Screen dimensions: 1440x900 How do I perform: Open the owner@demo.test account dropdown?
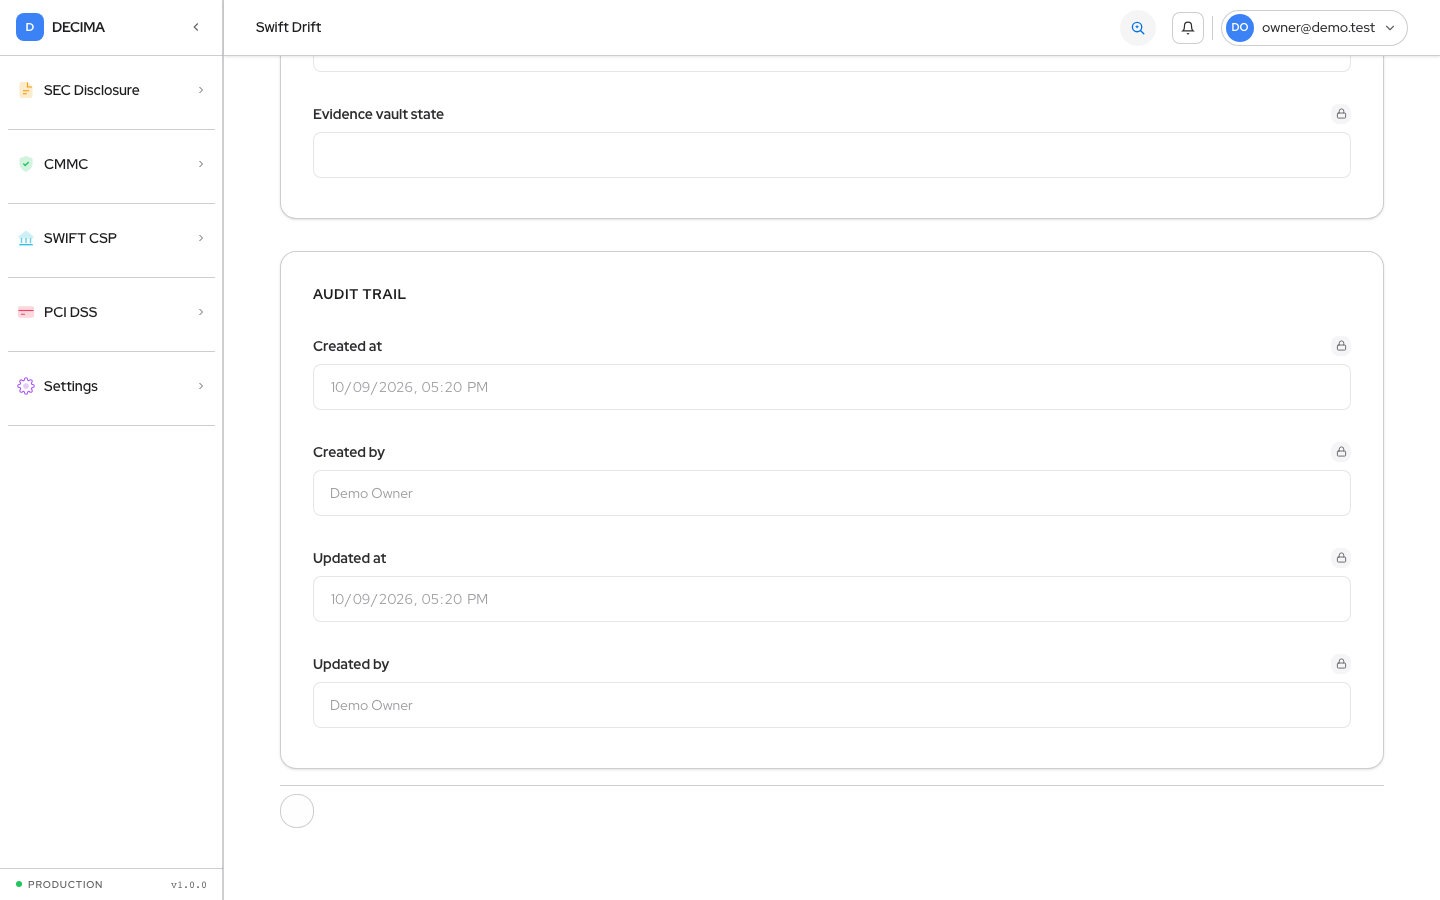pos(1314,28)
